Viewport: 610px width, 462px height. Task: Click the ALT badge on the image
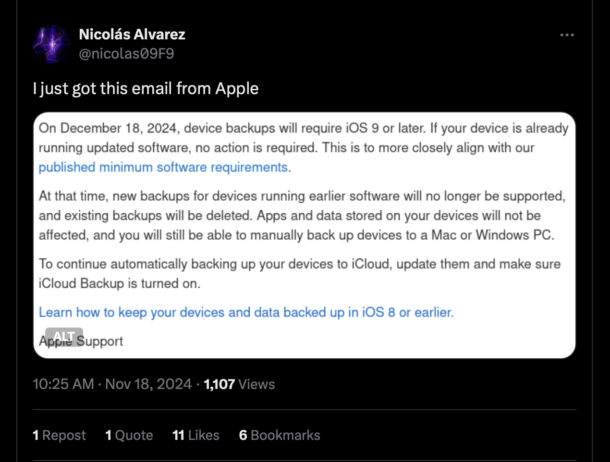[x=65, y=336]
